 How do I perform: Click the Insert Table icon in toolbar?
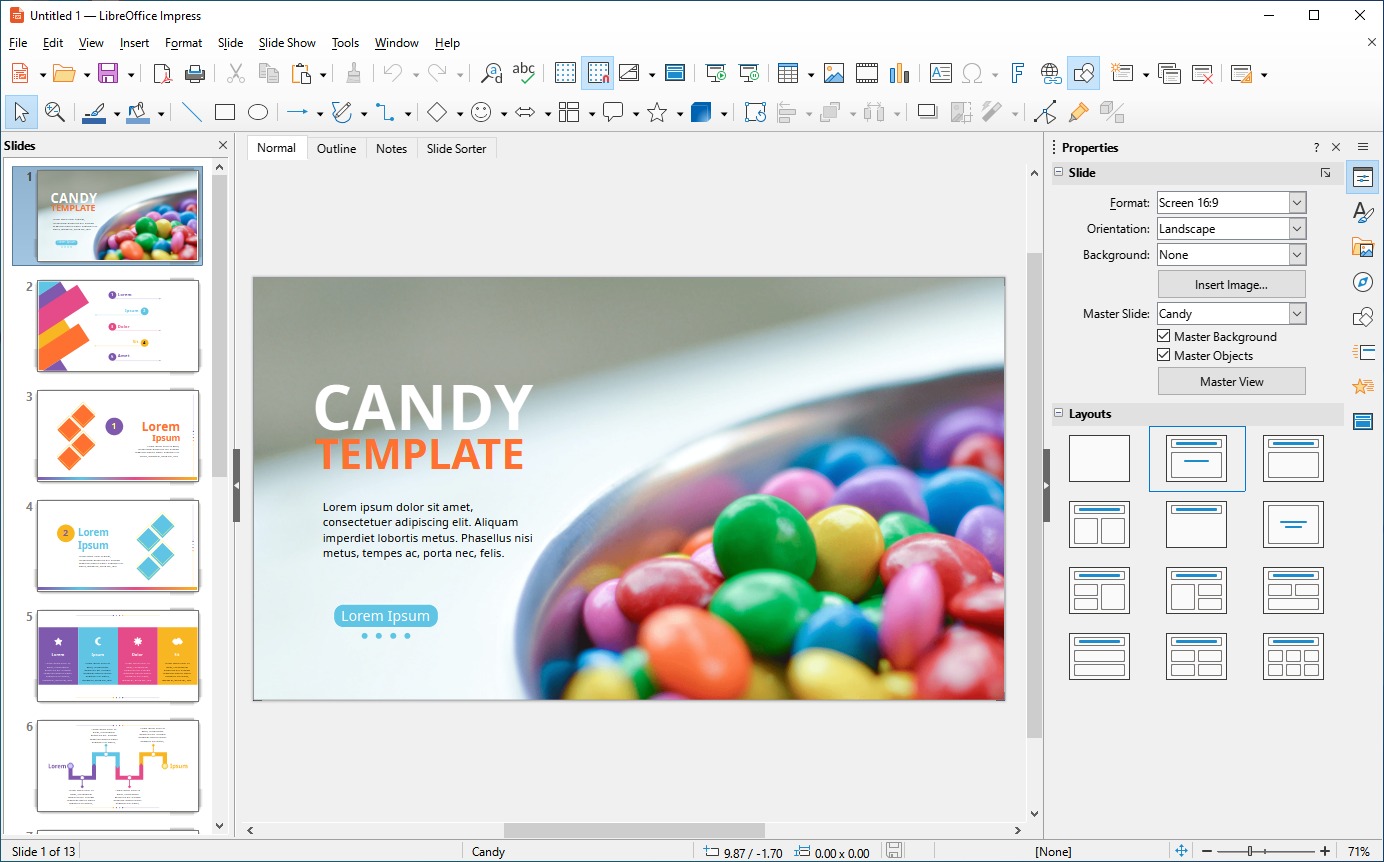point(788,73)
